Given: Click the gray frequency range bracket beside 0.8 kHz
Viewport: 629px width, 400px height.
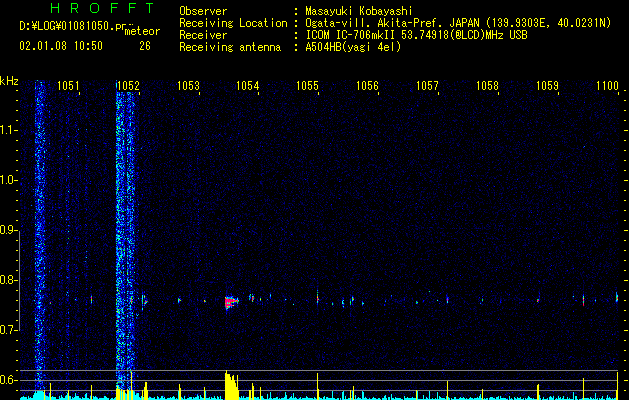Looking at the screenshot, I should pos(20,281).
